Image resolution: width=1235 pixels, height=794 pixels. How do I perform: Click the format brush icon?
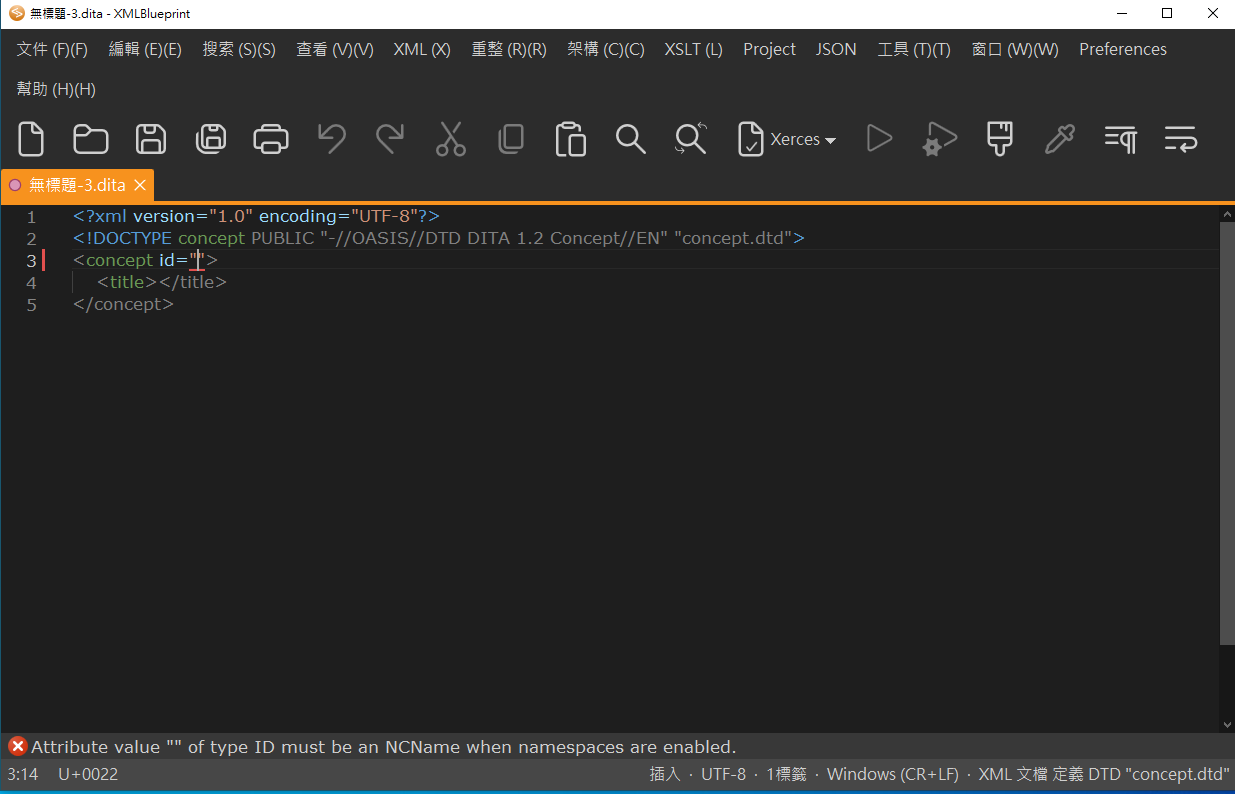click(x=999, y=139)
